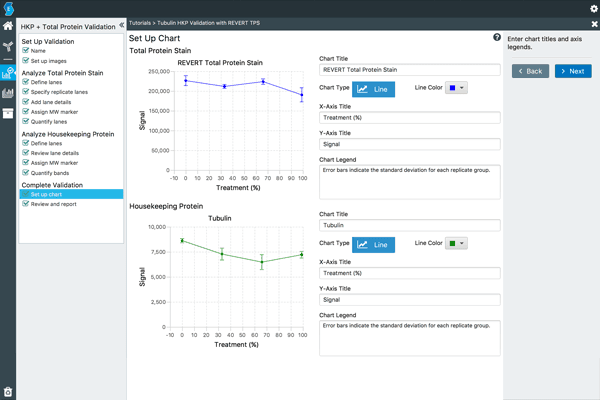Select Line chart type for Tubulin chart
This screenshot has height=400, width=600.
[373, 244]
